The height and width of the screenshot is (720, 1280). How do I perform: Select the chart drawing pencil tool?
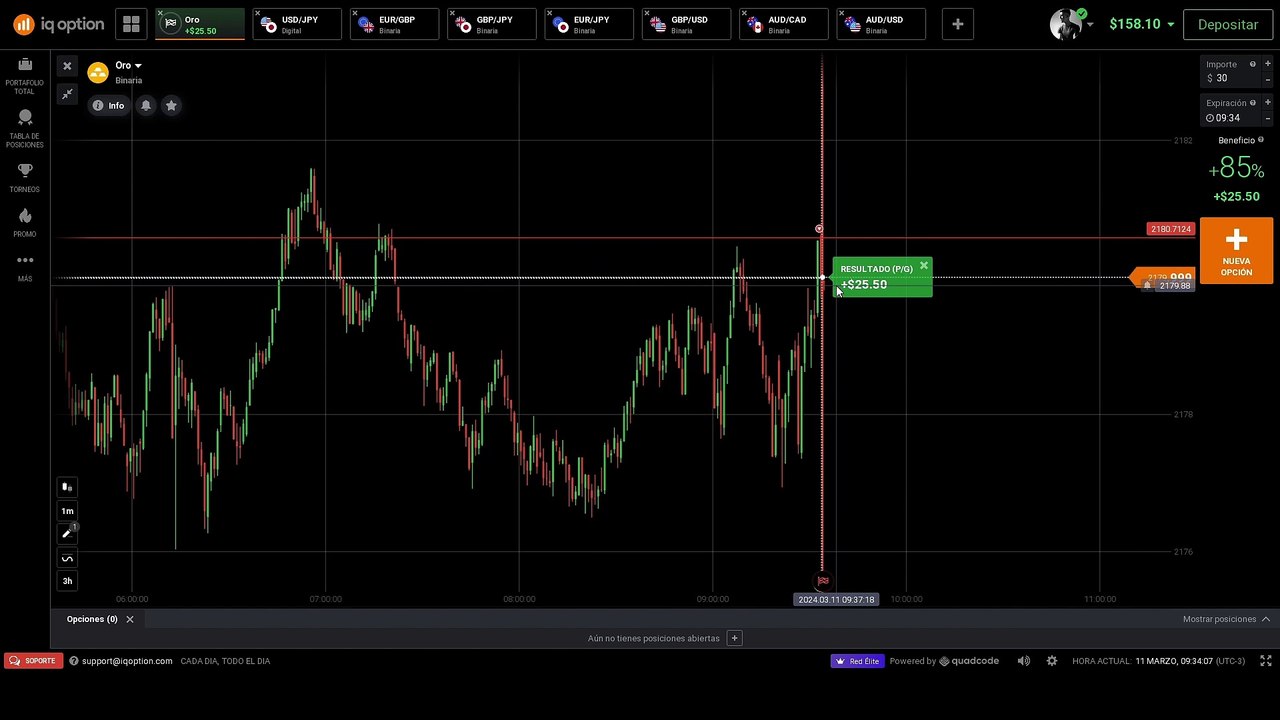click(x=67, y=534)
